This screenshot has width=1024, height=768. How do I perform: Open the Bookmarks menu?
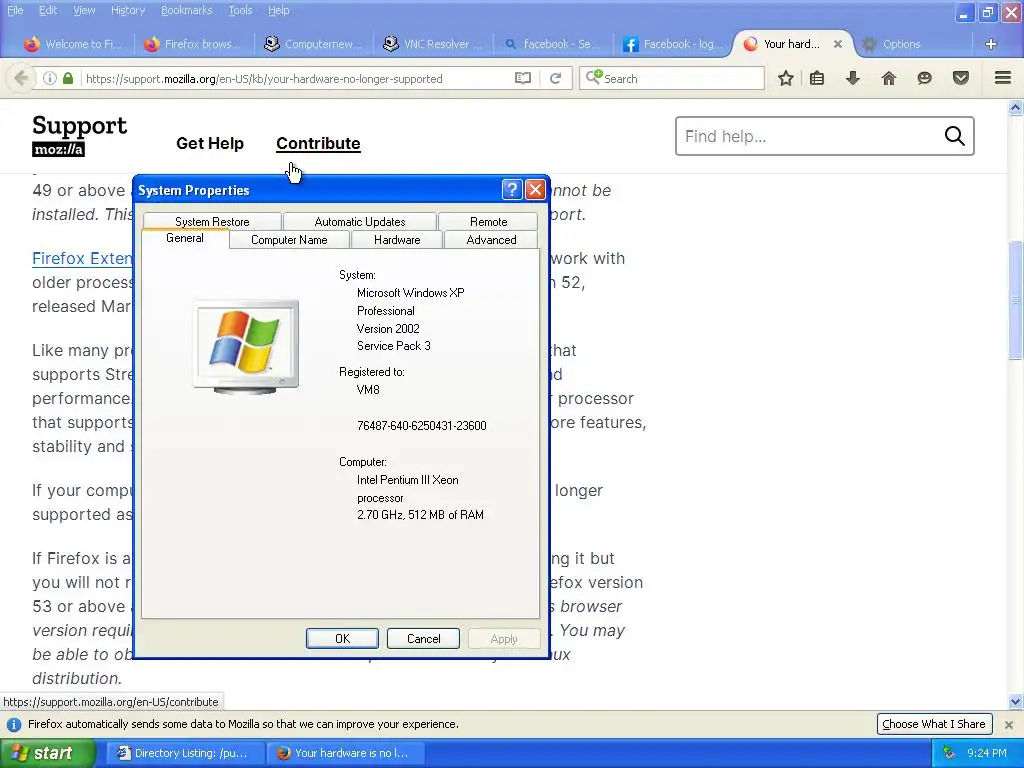tap(186, 10)
